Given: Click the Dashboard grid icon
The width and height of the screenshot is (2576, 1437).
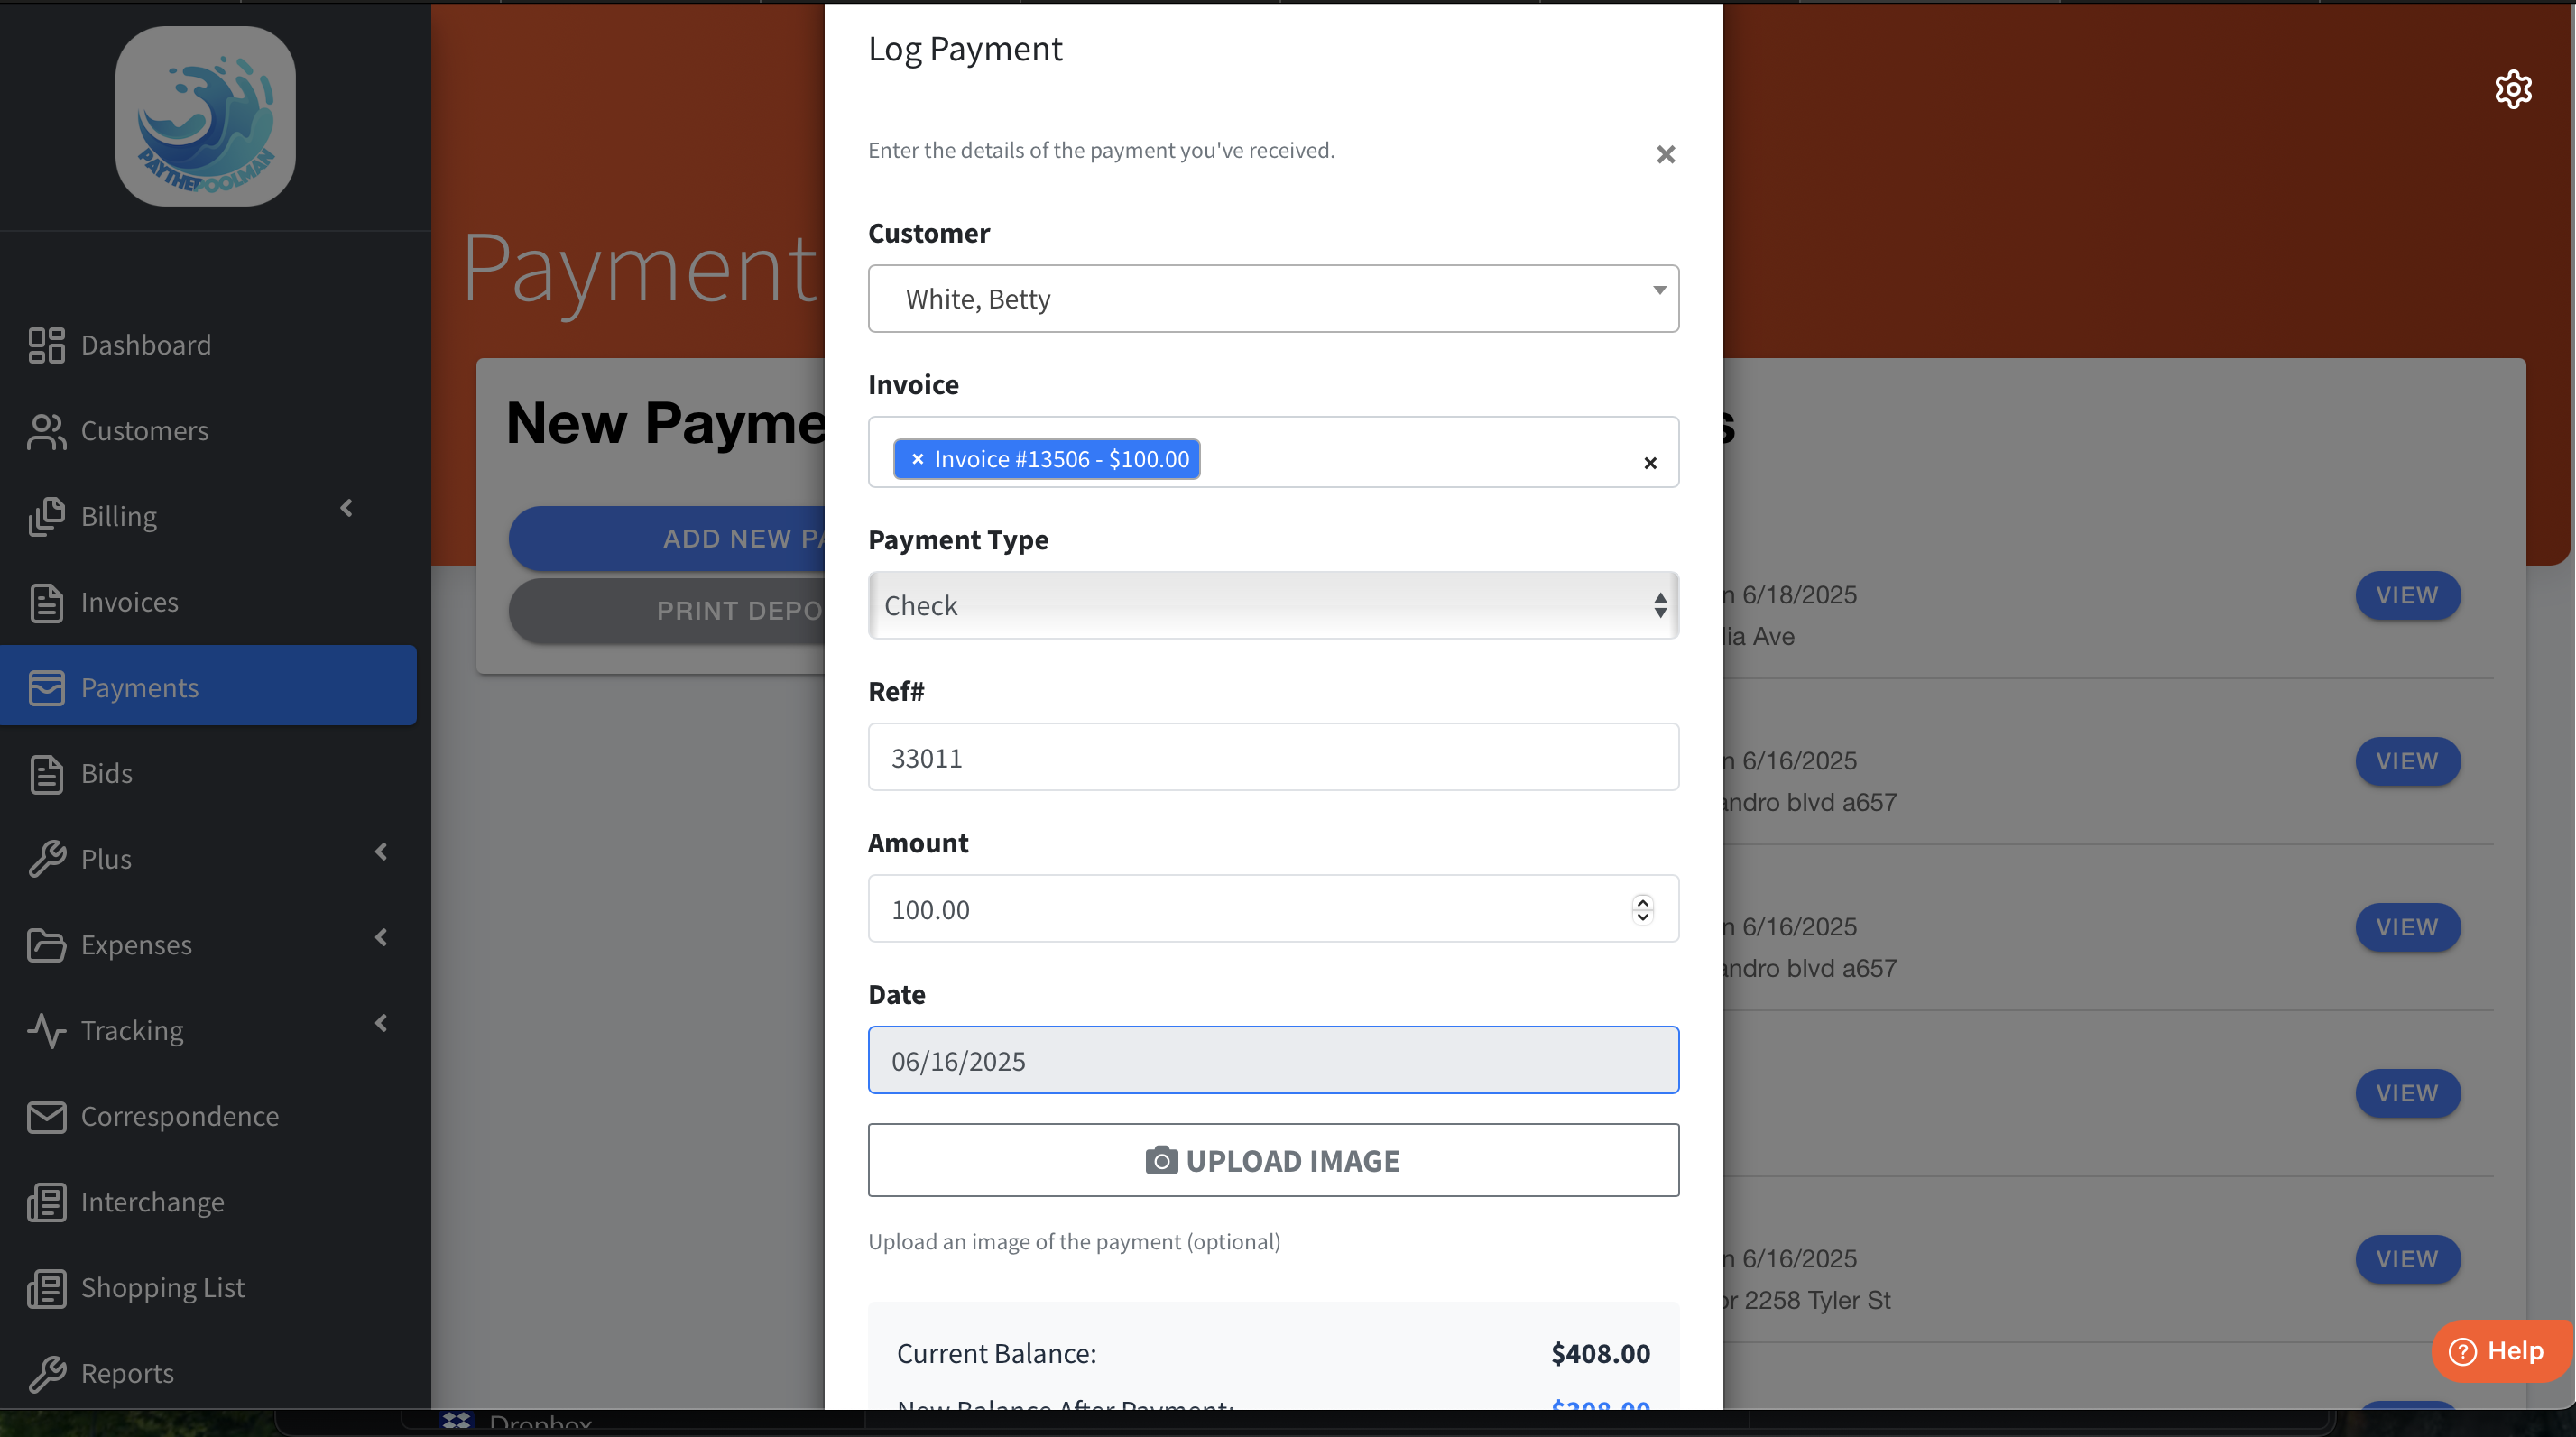Looking at the screenshot, I should pos(46,345).
